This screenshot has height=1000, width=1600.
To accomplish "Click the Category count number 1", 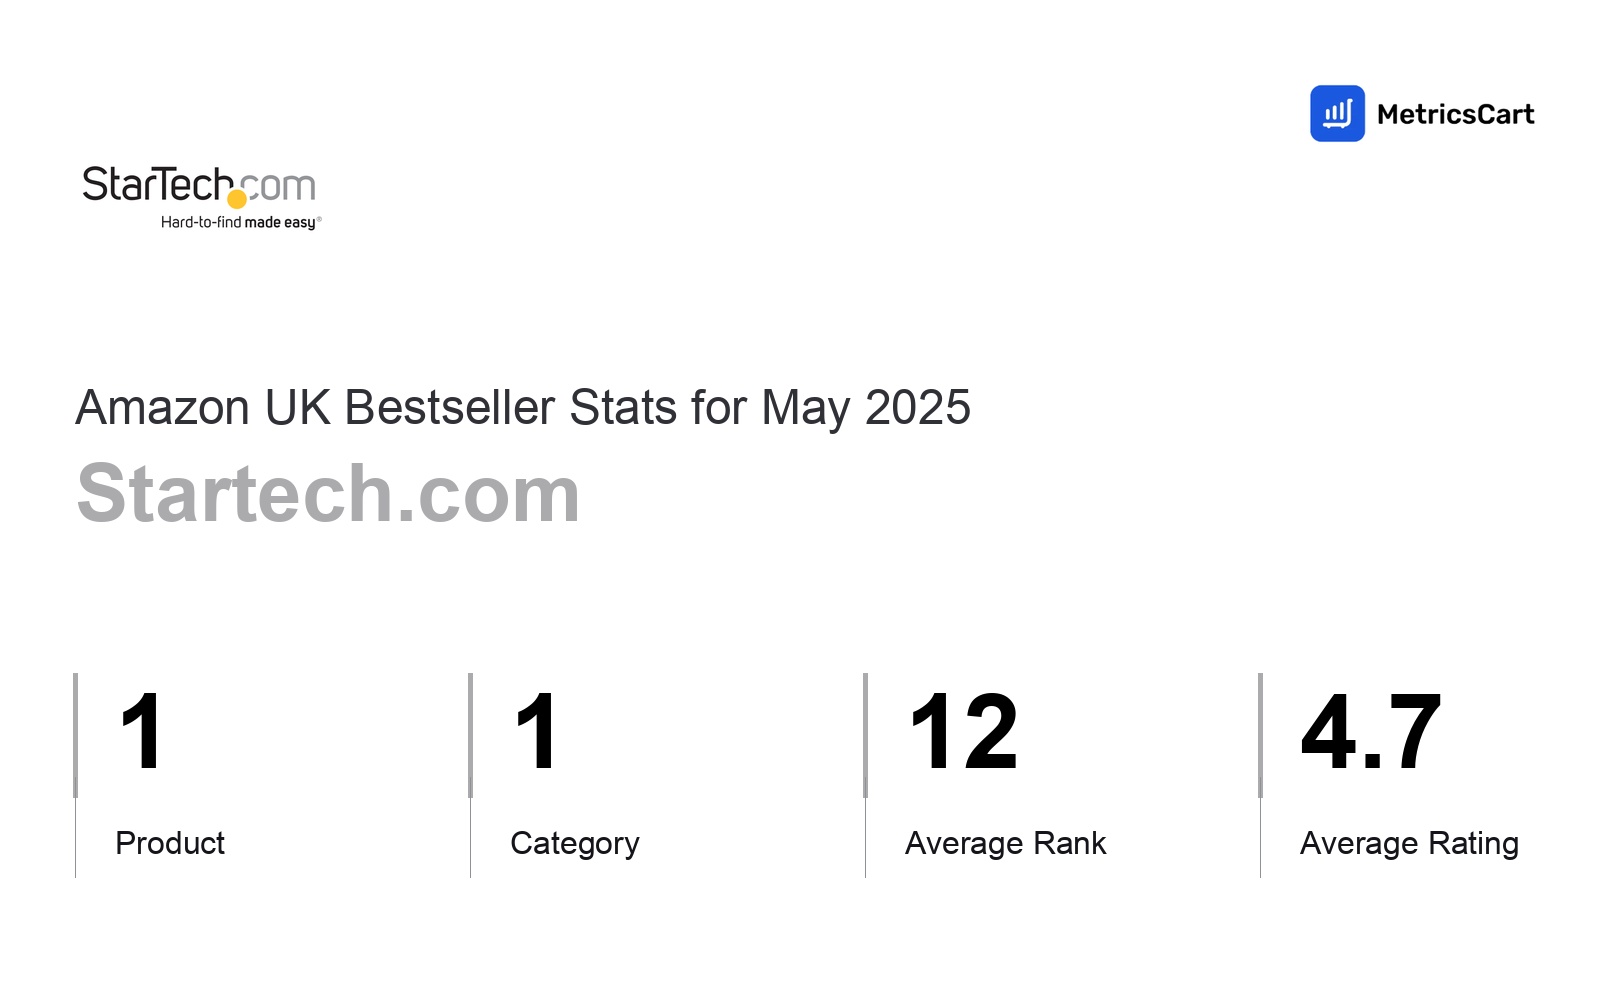I will click(x=536, y=732).
